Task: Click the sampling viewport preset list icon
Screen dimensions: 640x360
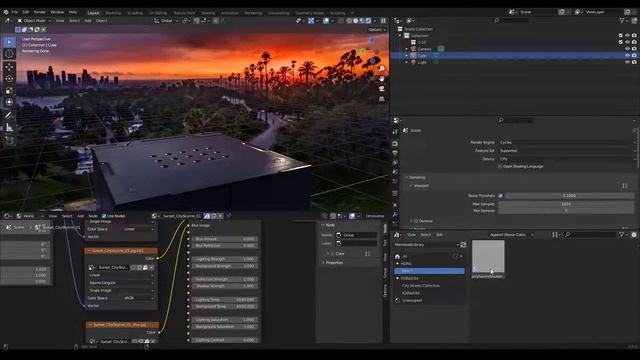Action: [625, 186]
